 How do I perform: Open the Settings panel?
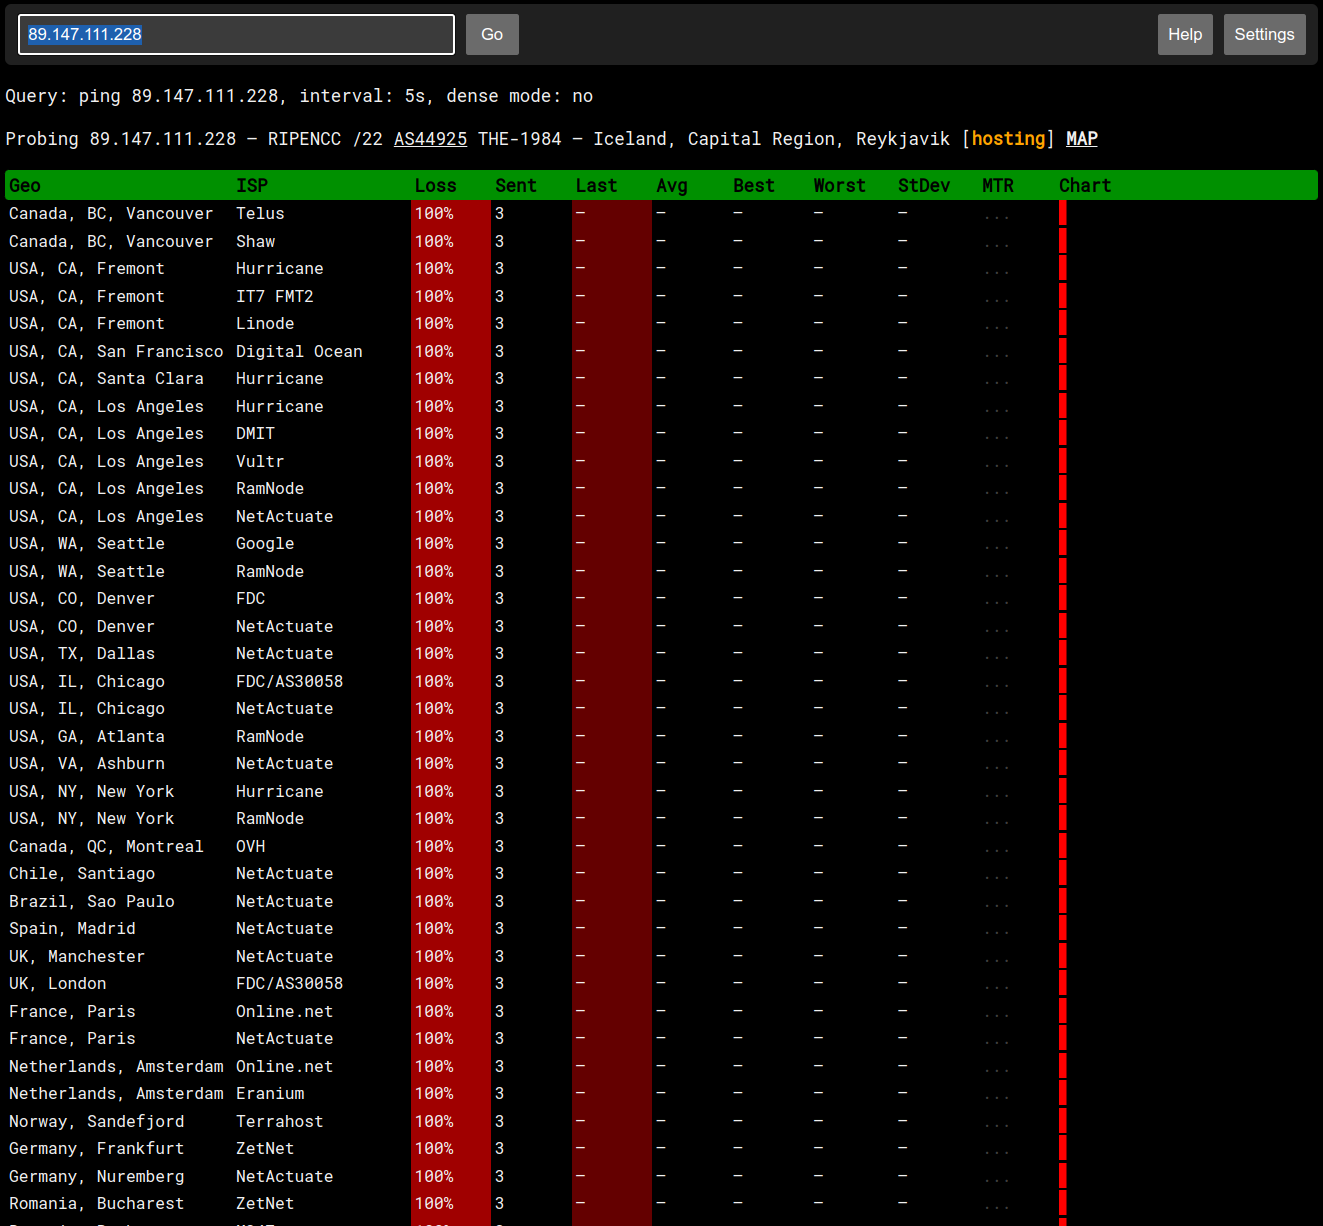pos(1264,34)
